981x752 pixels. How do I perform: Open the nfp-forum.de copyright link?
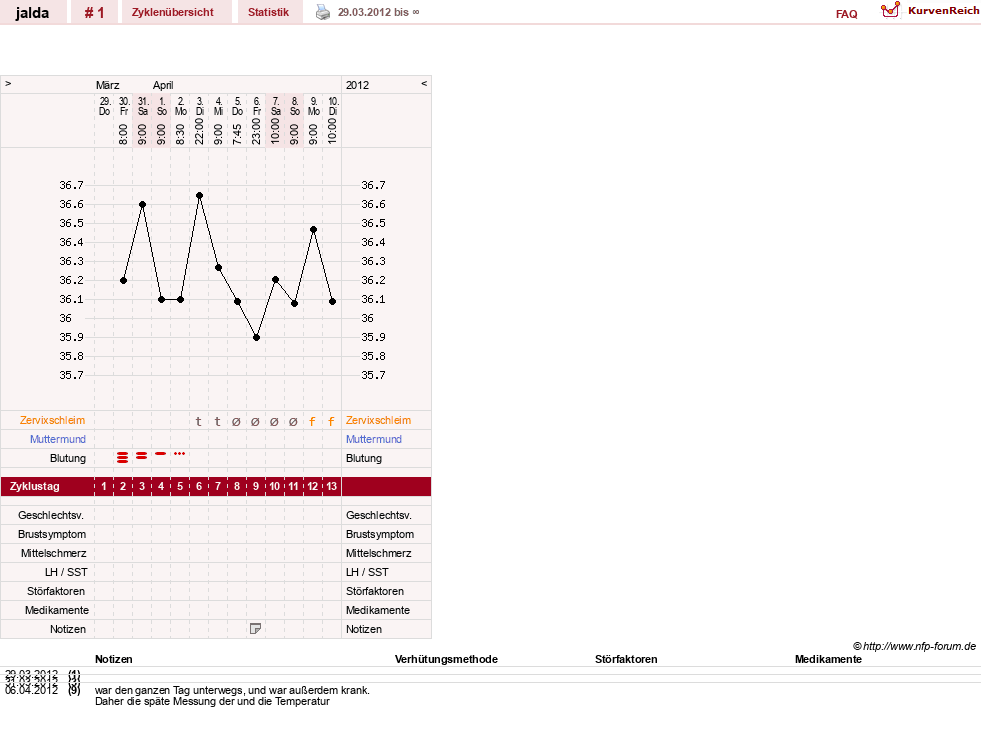914,646
